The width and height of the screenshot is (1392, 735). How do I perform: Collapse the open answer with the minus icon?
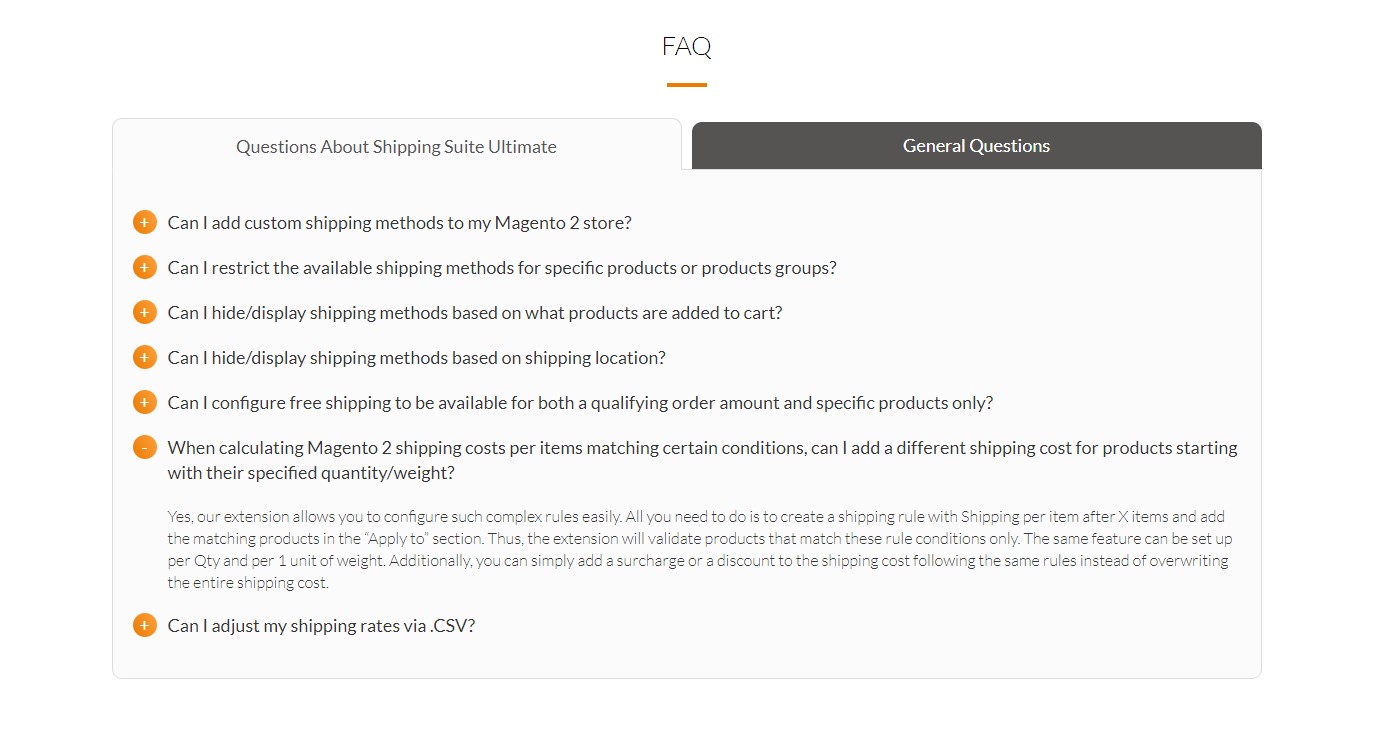coord(145,447)
